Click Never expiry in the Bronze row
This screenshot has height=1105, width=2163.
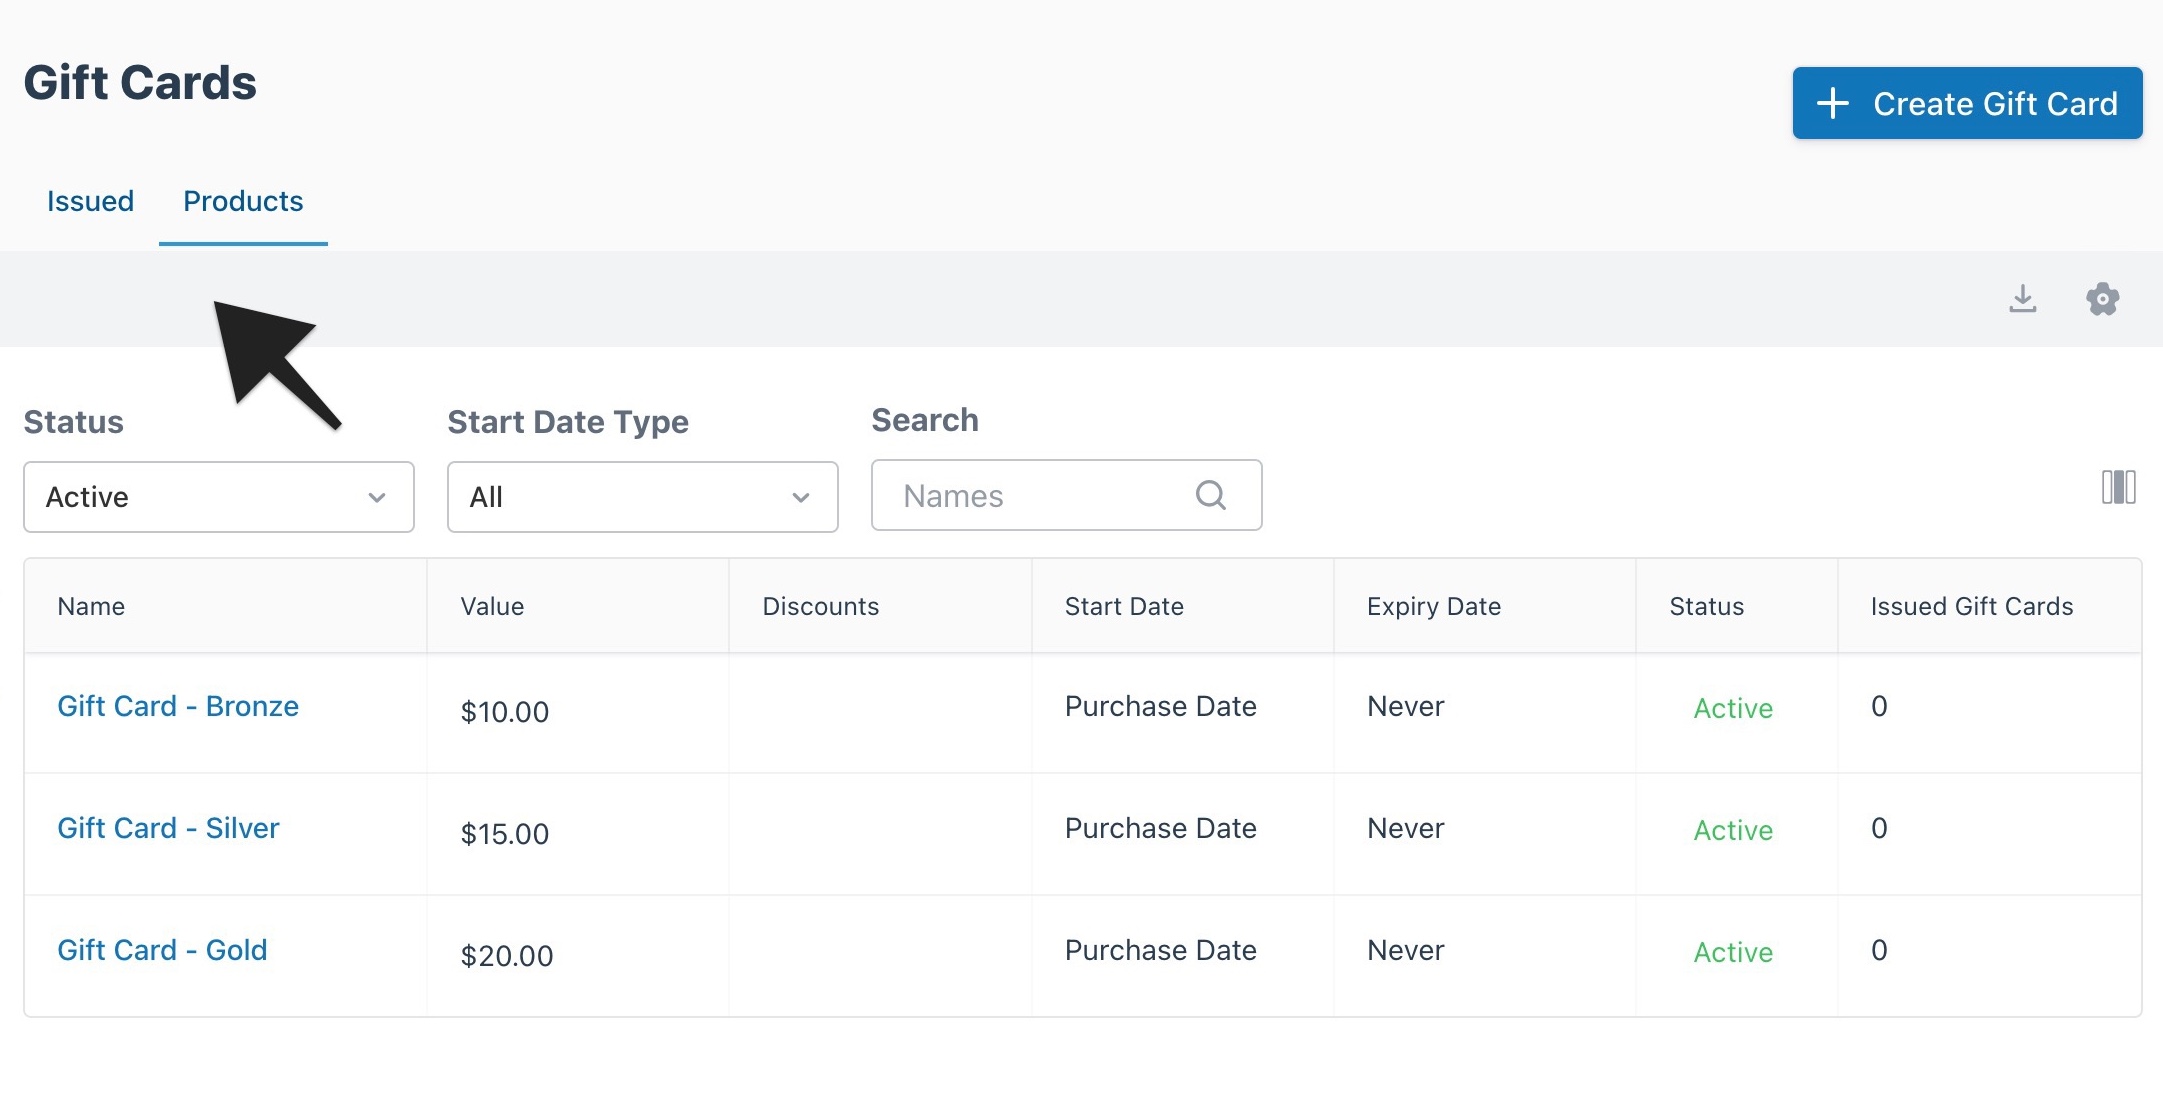click(1406, 706)
